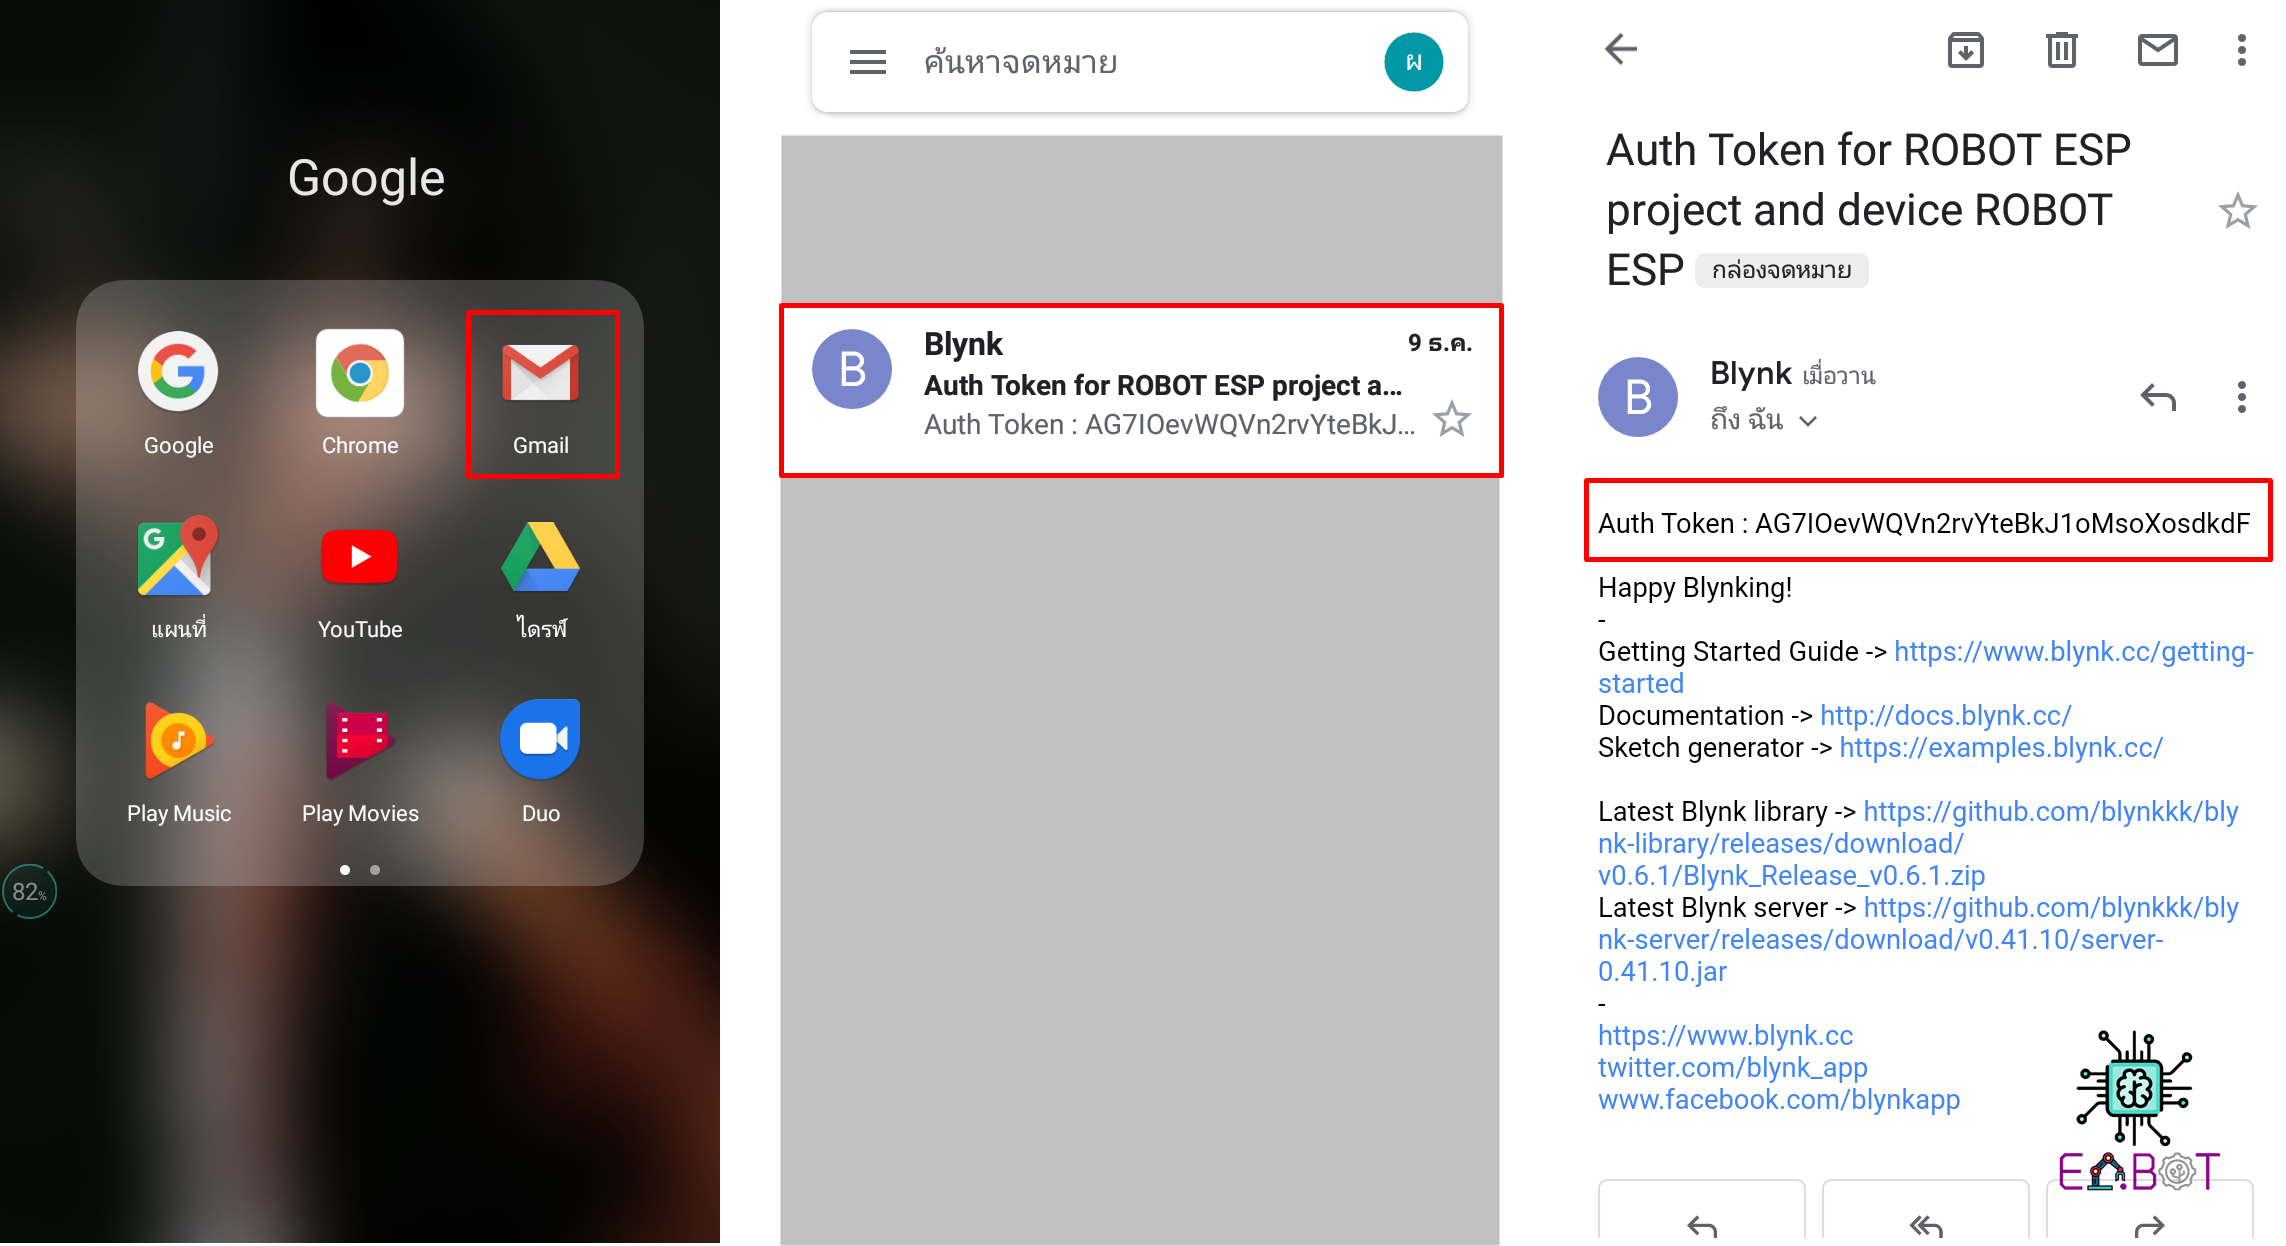The image size is (2286, 1246).
Task: Delete the opened email
Action: coord(2061,49)
